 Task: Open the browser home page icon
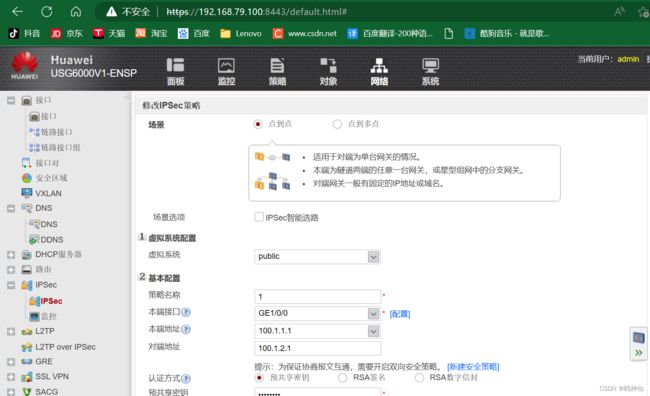click(76, 12)
